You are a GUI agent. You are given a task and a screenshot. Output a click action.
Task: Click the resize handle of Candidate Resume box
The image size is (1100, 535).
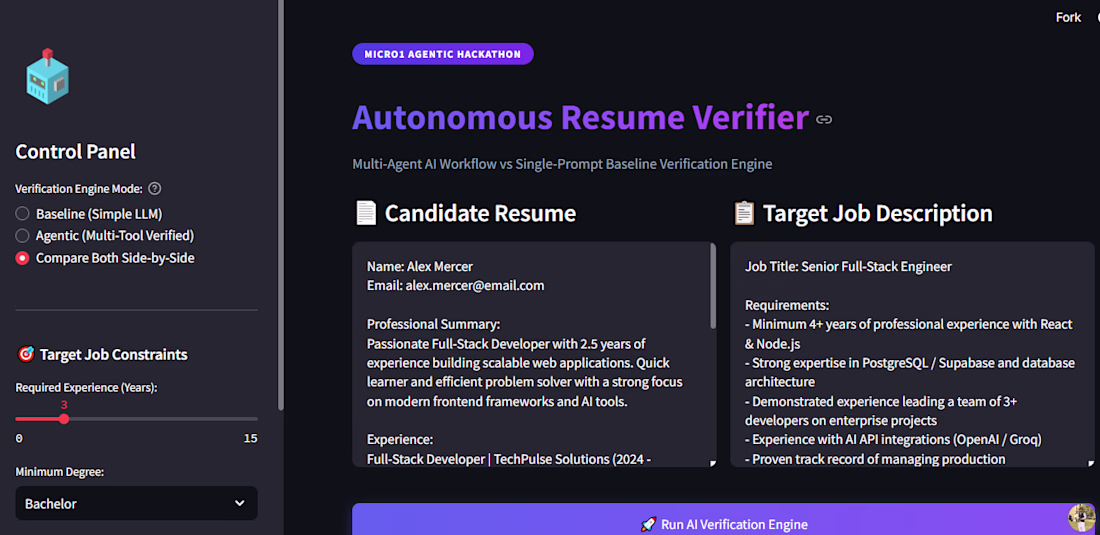click(711, 462)
